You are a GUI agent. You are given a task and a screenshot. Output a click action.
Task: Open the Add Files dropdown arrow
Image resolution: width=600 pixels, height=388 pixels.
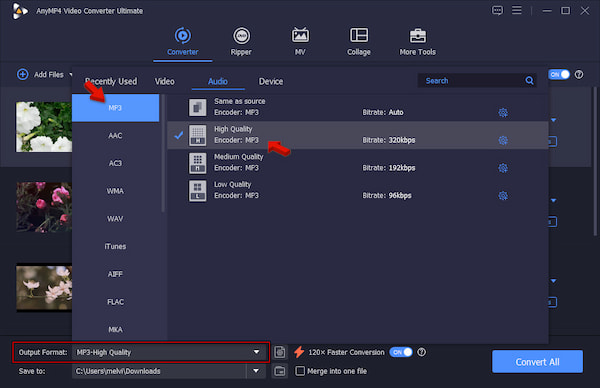click(70, 74)
